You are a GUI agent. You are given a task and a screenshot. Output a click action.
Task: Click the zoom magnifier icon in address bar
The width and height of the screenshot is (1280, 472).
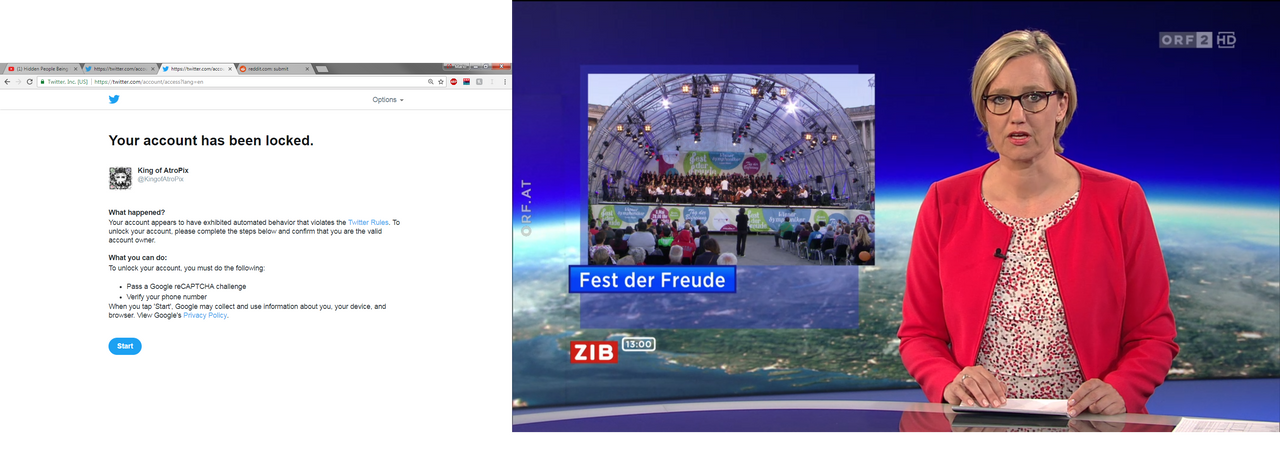coord(431,82)
